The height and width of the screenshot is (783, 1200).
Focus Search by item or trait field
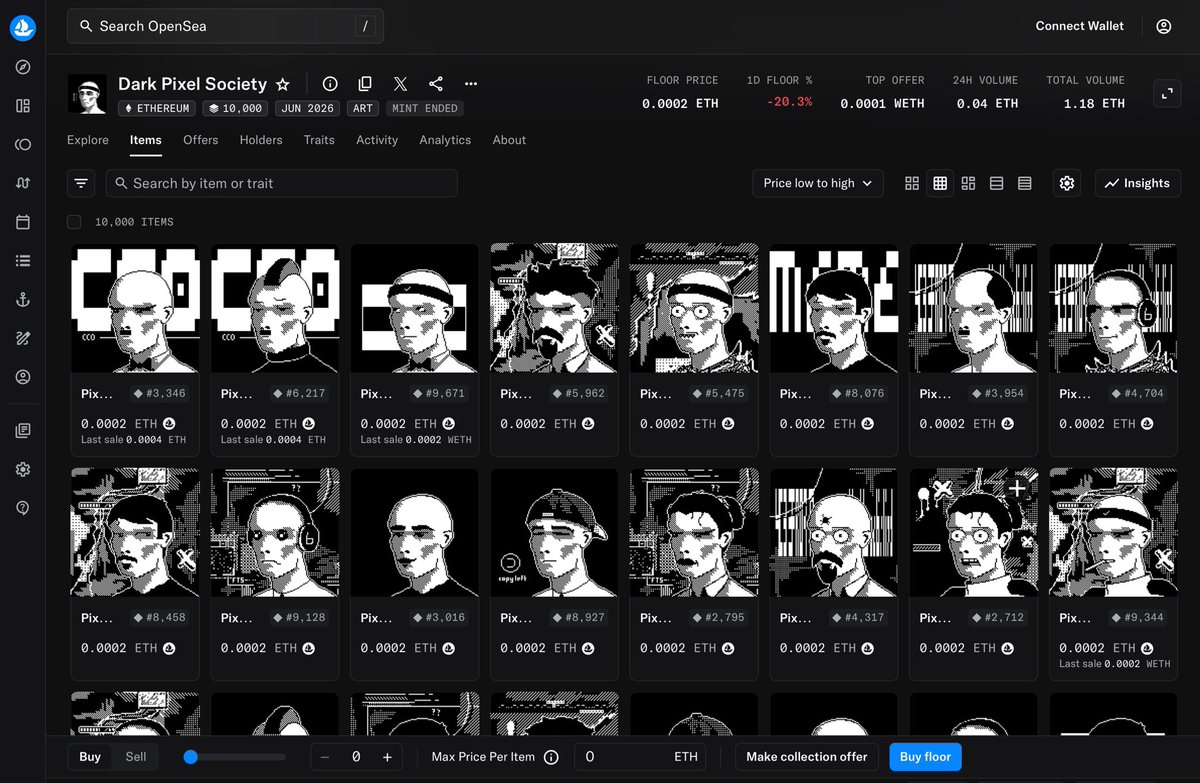281,183
